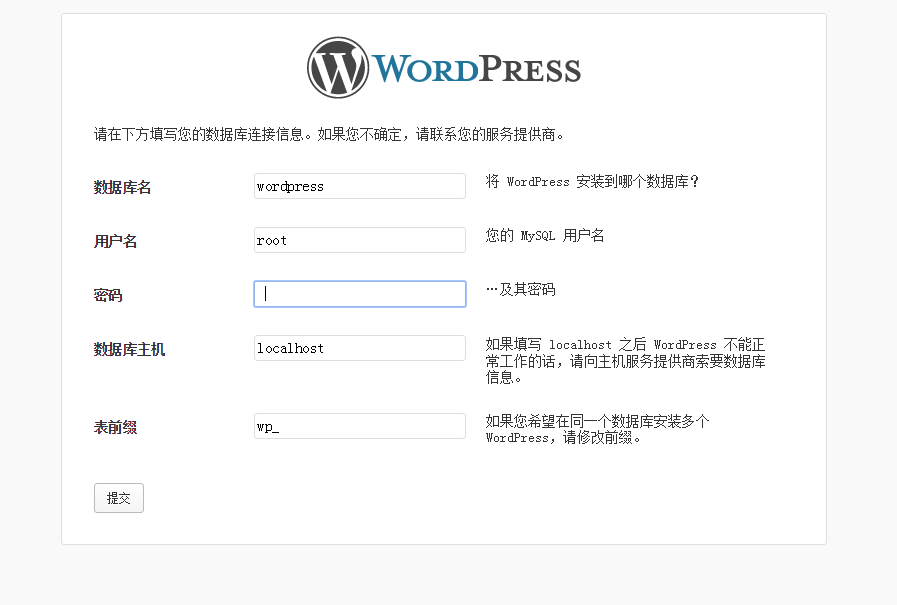
Task: Click the hint '您的 MySQL 用户名'
Action: click(x=545, y=236)
